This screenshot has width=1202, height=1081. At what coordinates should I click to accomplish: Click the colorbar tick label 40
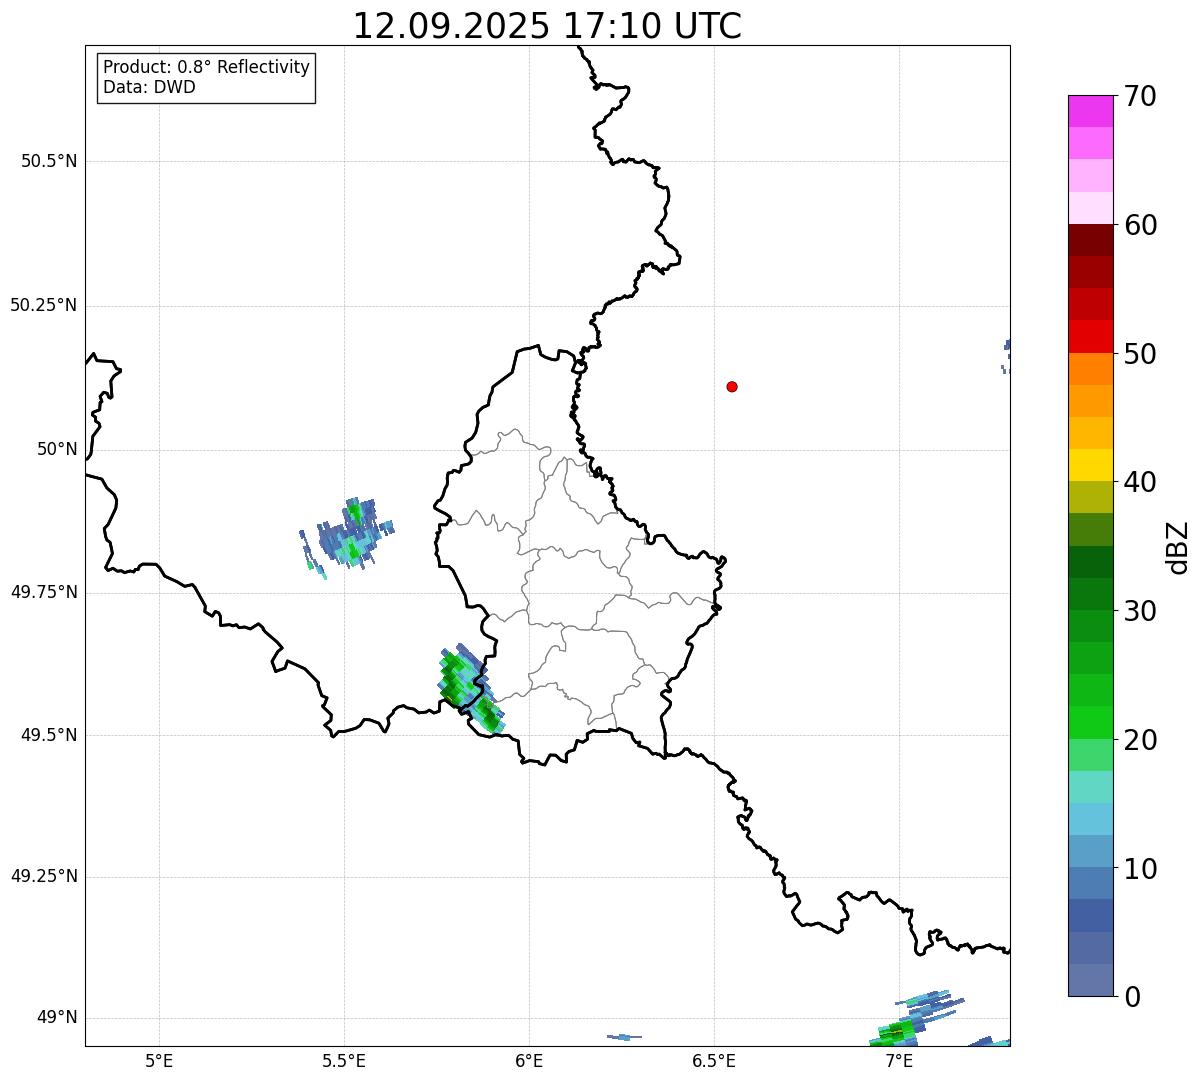1140,482
